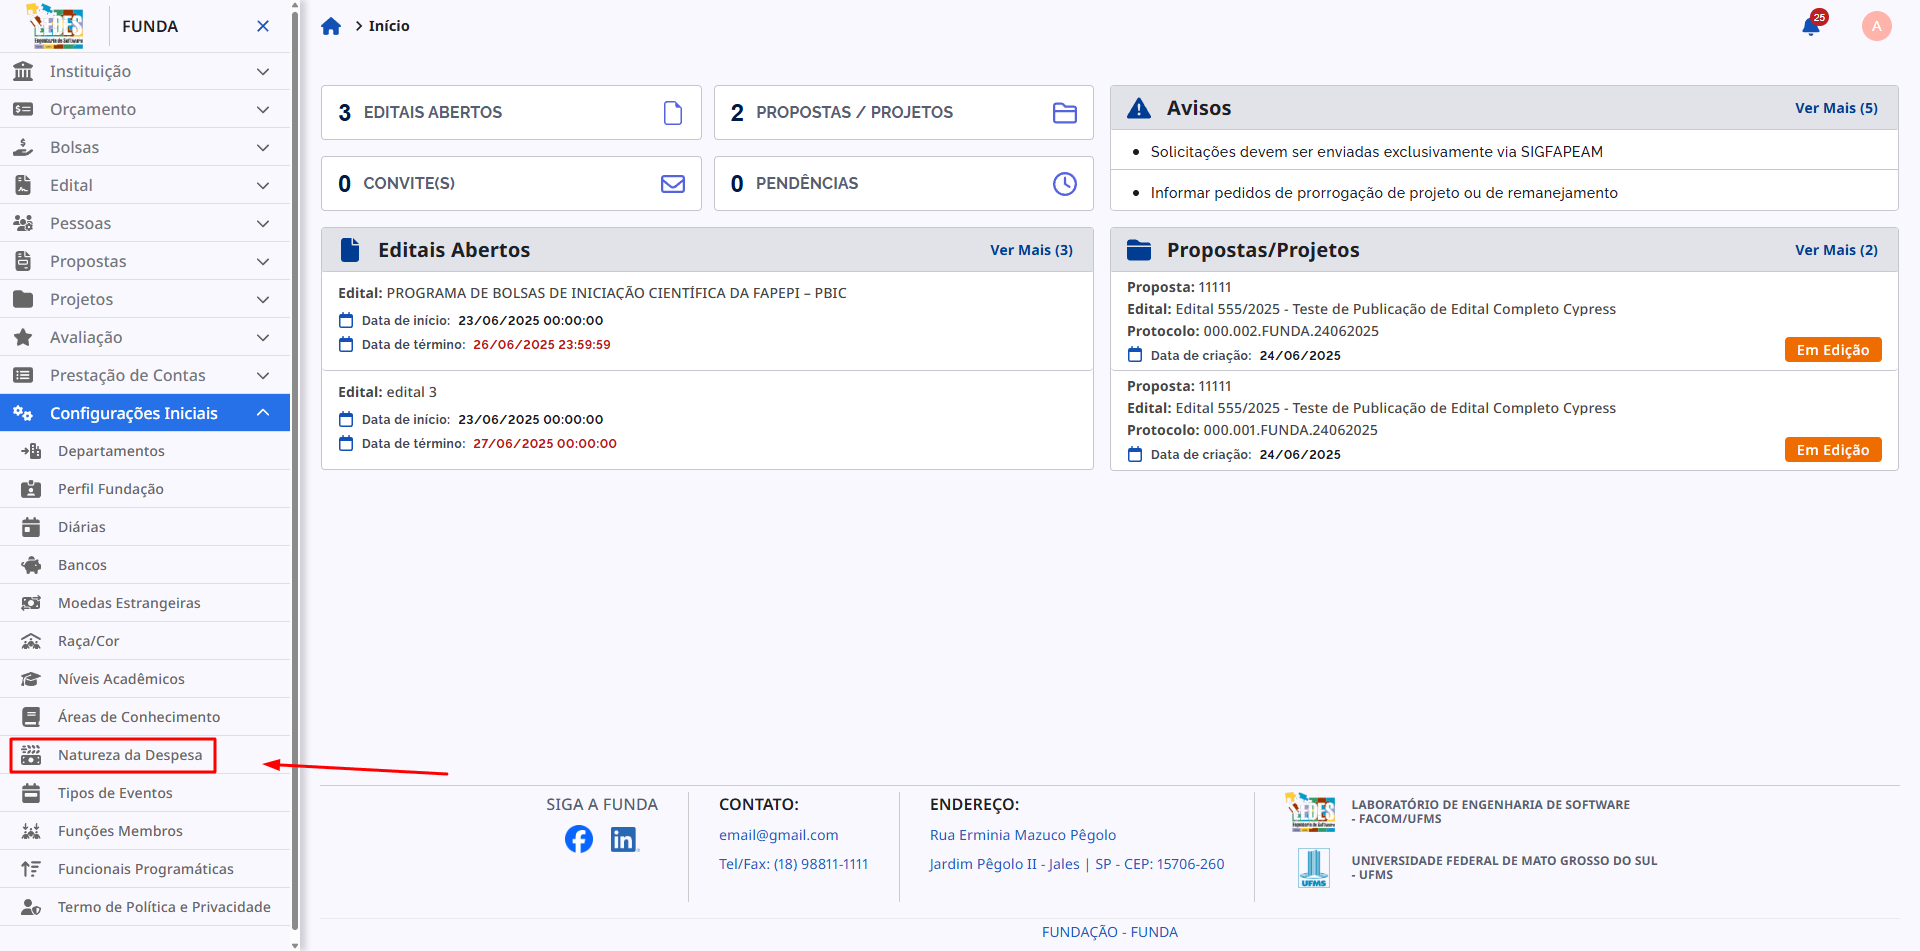Click the folder icon in Propostas / Projetos card
This screenshot has width=1920, height=951.
(x=1065, y=113)
